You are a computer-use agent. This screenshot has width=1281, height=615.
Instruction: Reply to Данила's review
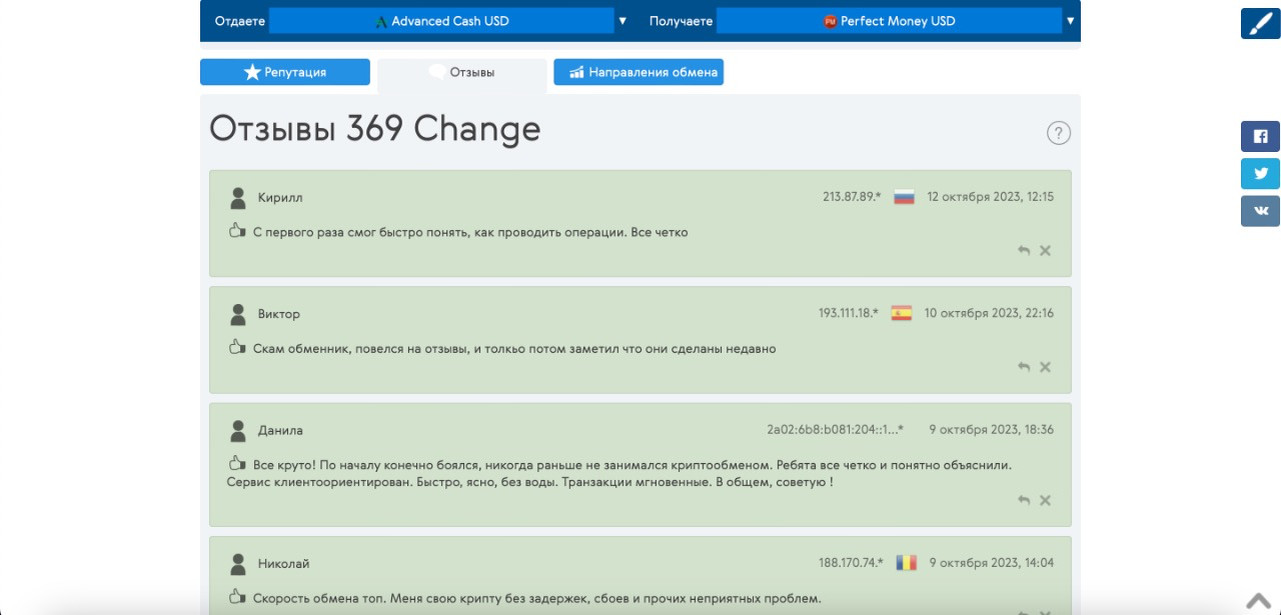pos(1023,500)
